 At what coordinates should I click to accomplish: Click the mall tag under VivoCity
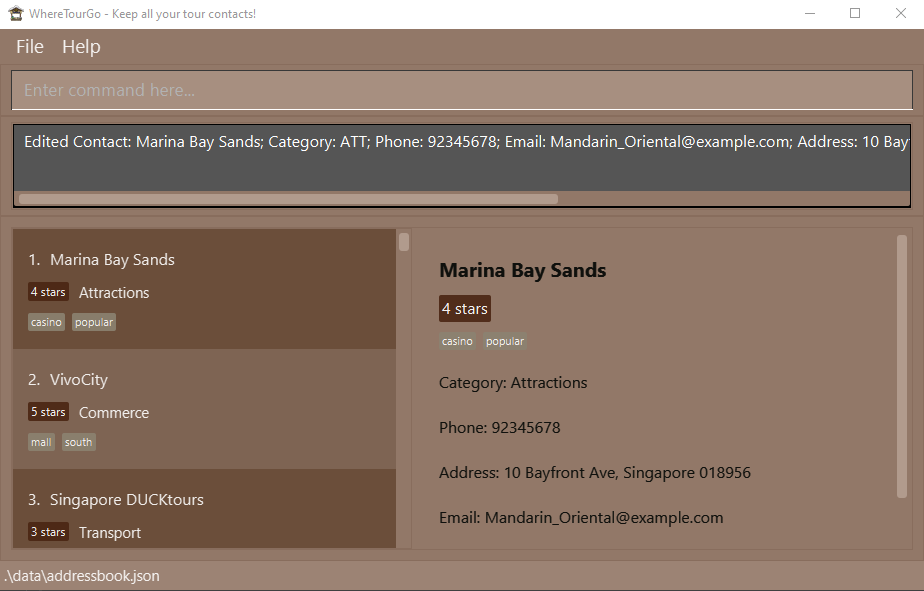[x=41, y=442]
